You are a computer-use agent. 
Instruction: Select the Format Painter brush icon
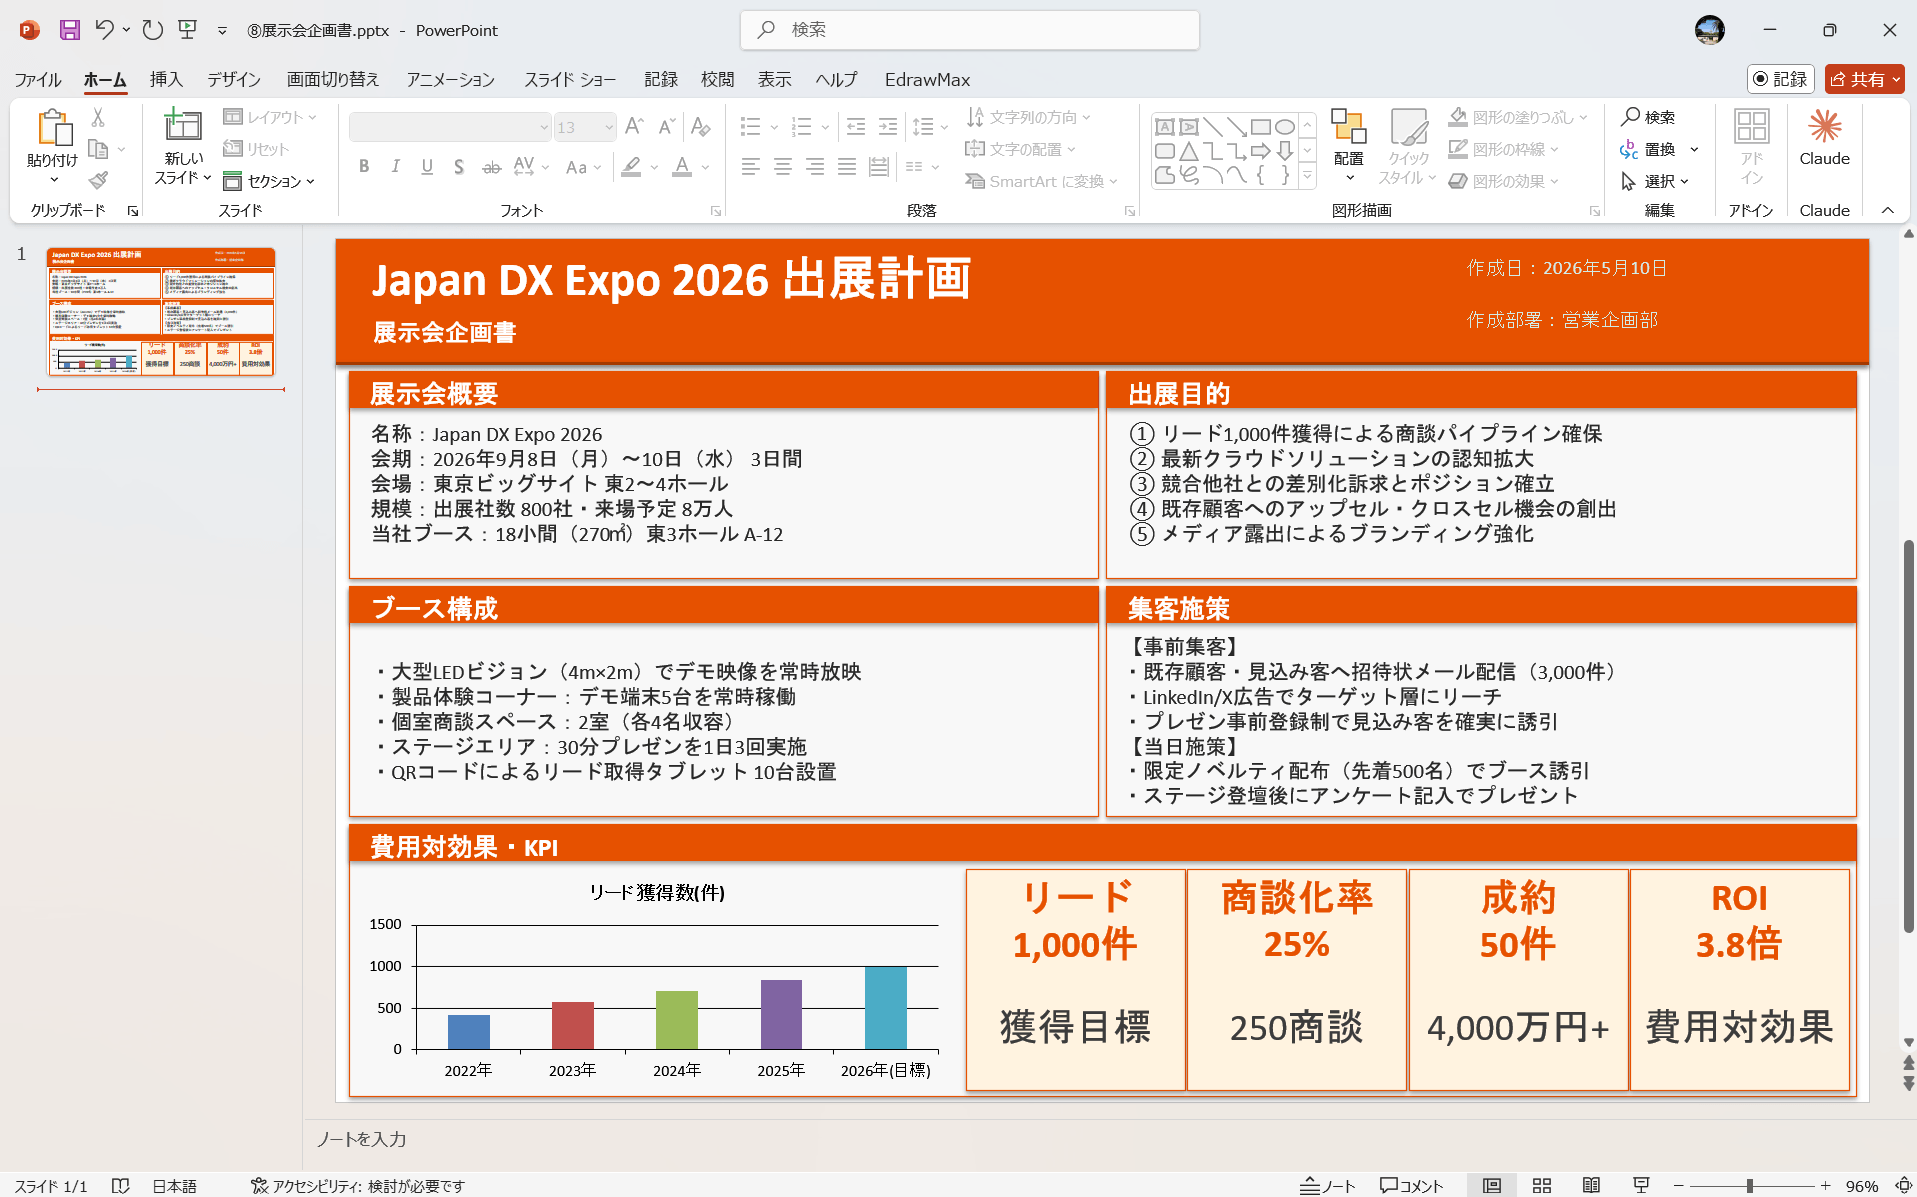98,180
